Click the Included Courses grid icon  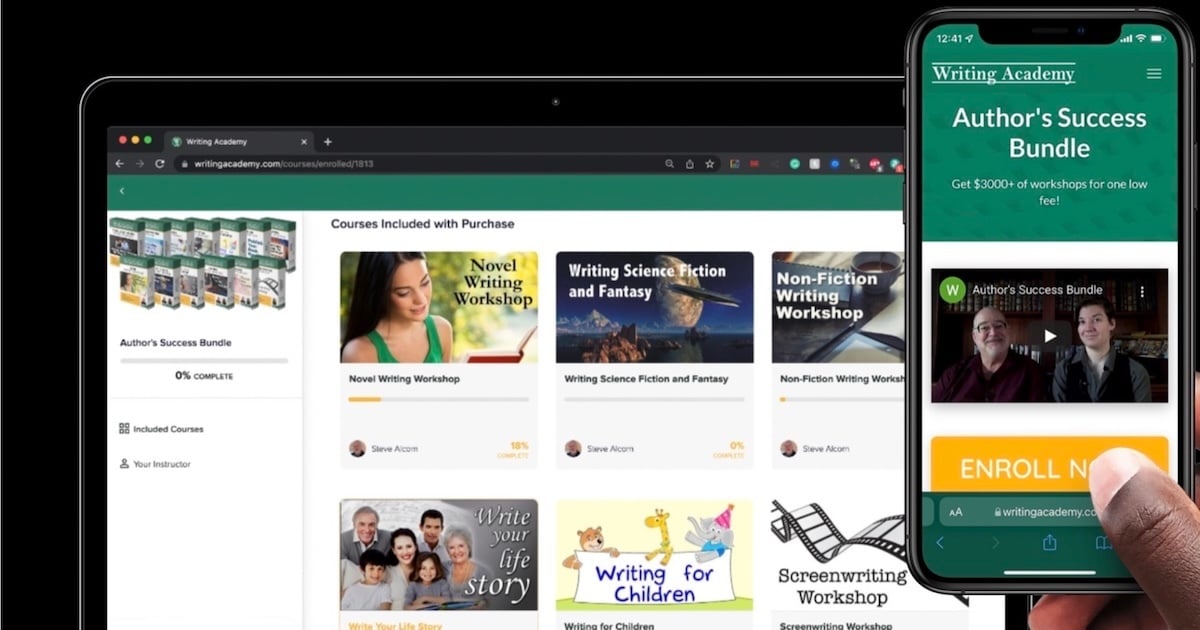click(124, 429)
